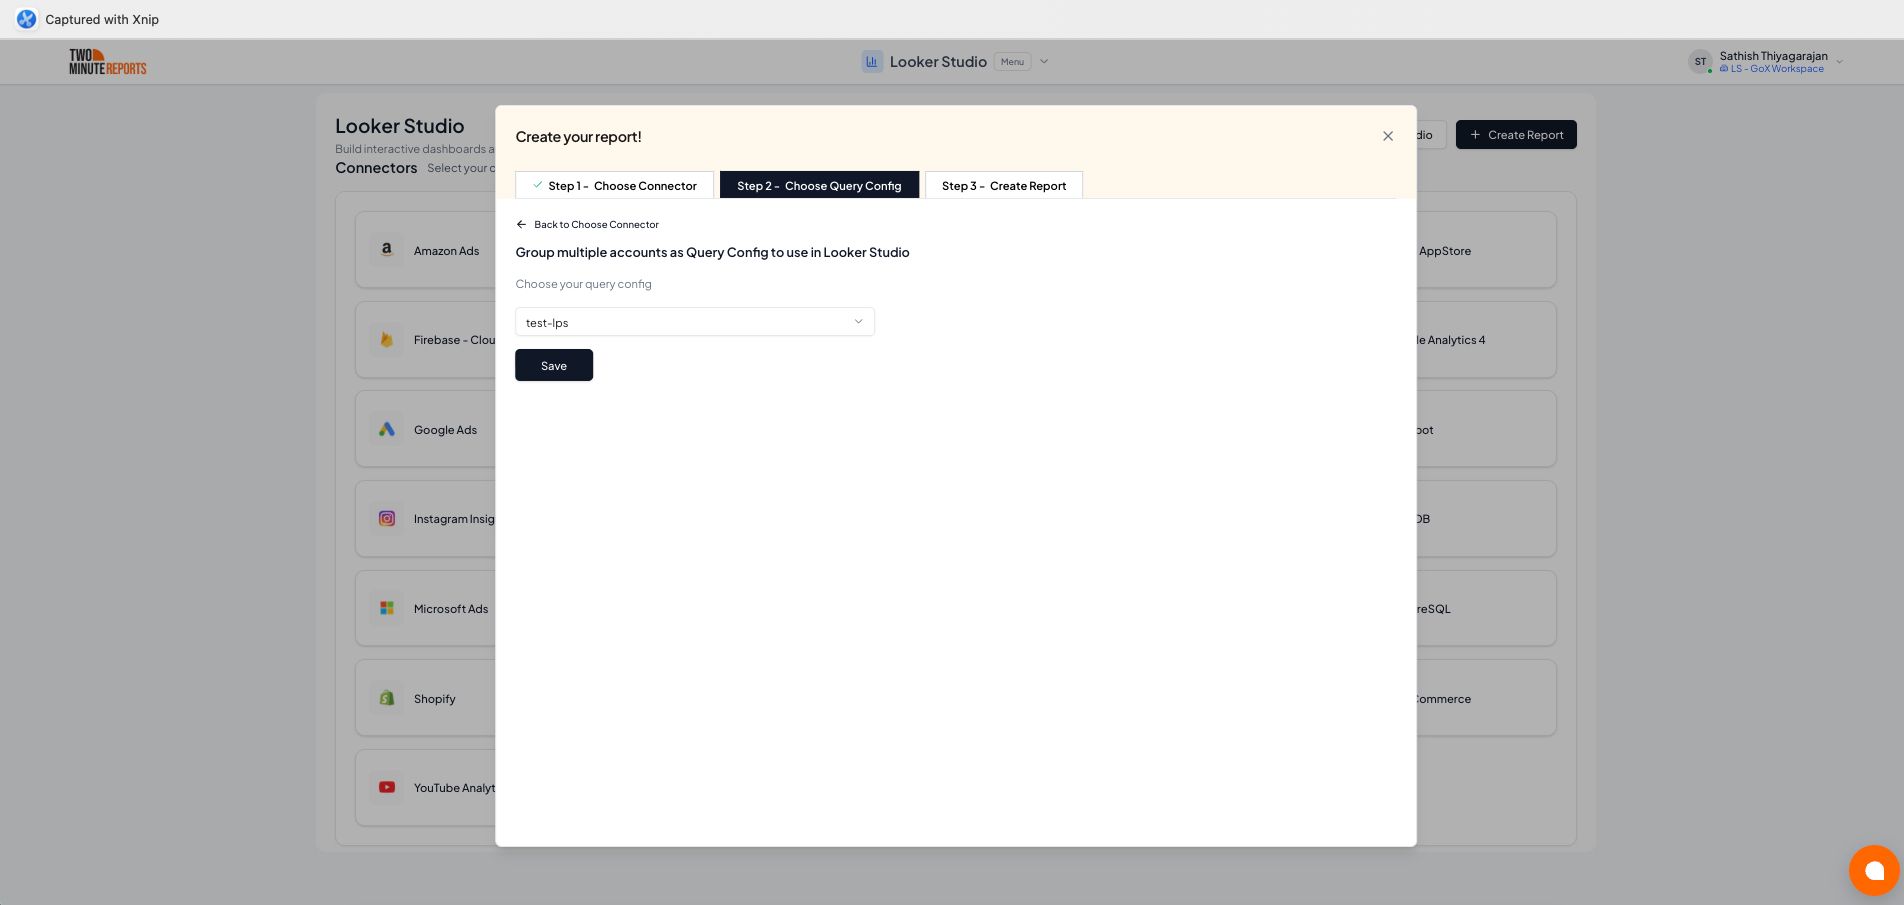Click the Xnip icon in the title bar
This screenshot has width=1904, height=905.
point(26,18)
